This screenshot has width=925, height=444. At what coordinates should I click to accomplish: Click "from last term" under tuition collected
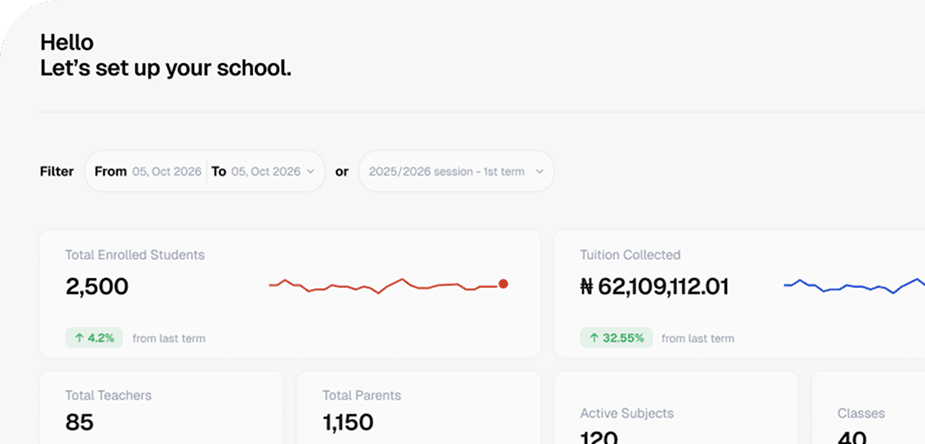(x=698, y=338)
